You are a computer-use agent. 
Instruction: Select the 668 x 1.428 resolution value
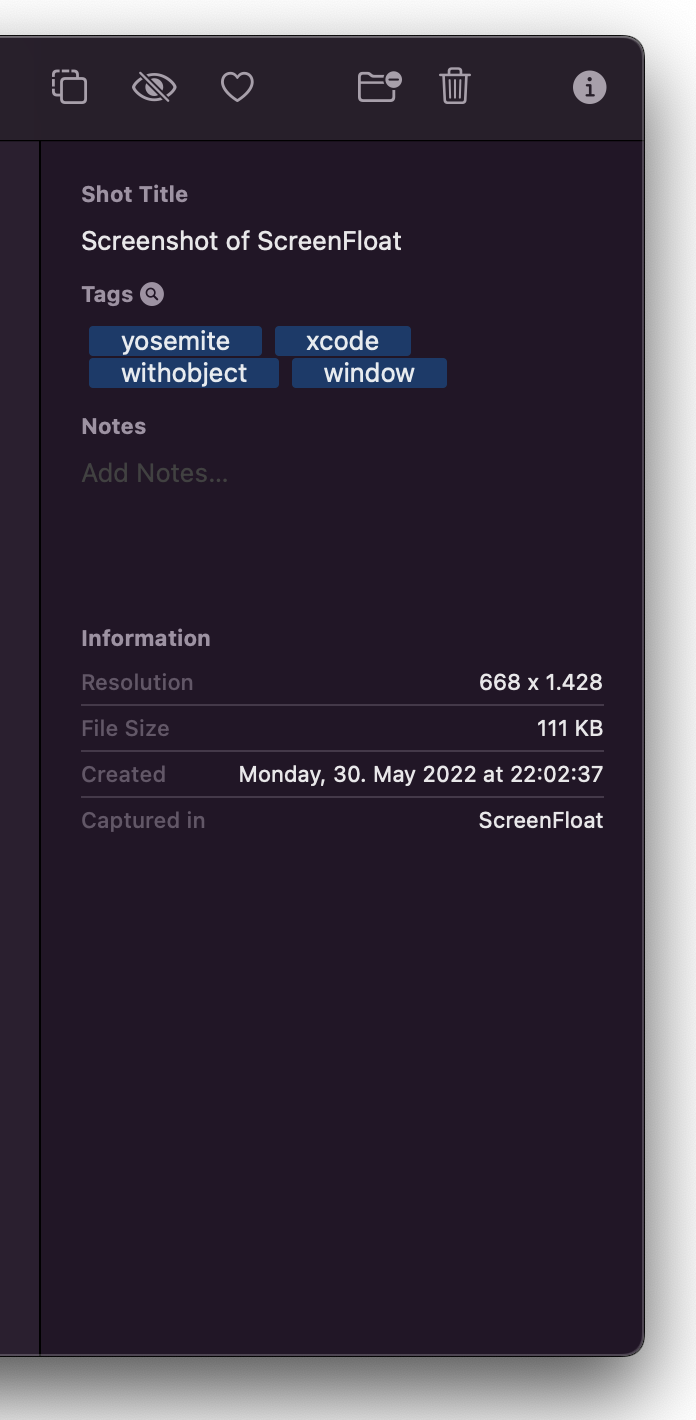point(541,682)
